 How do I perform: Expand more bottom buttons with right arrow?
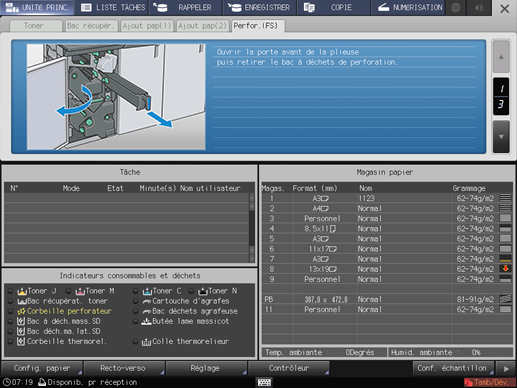pos(506,369)
